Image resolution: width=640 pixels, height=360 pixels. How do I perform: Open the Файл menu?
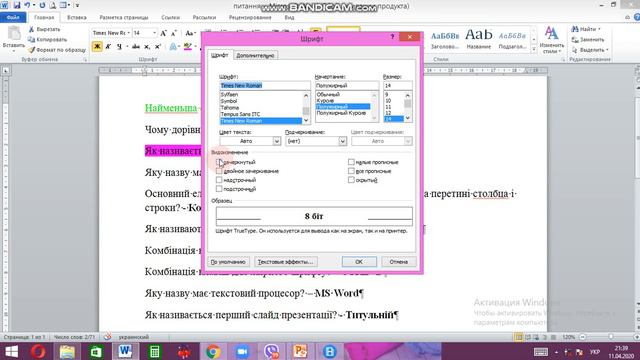(13, 18)
